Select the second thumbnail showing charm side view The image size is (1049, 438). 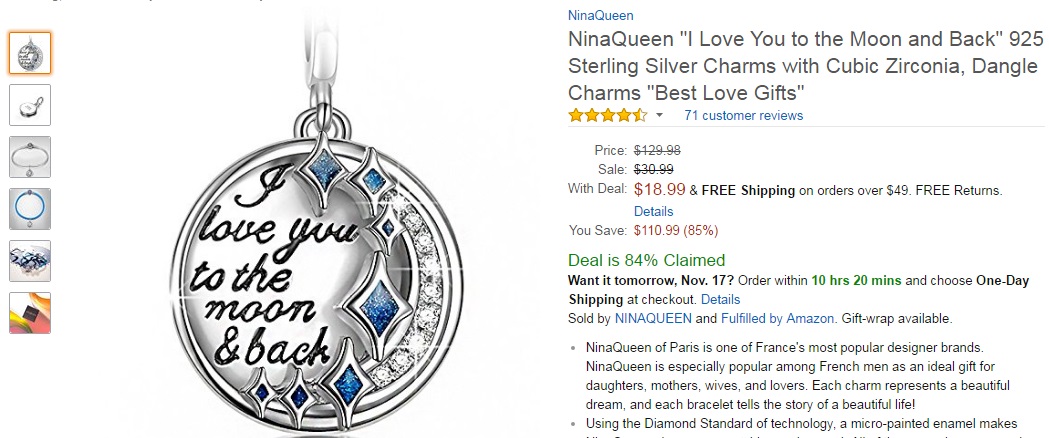30,105
